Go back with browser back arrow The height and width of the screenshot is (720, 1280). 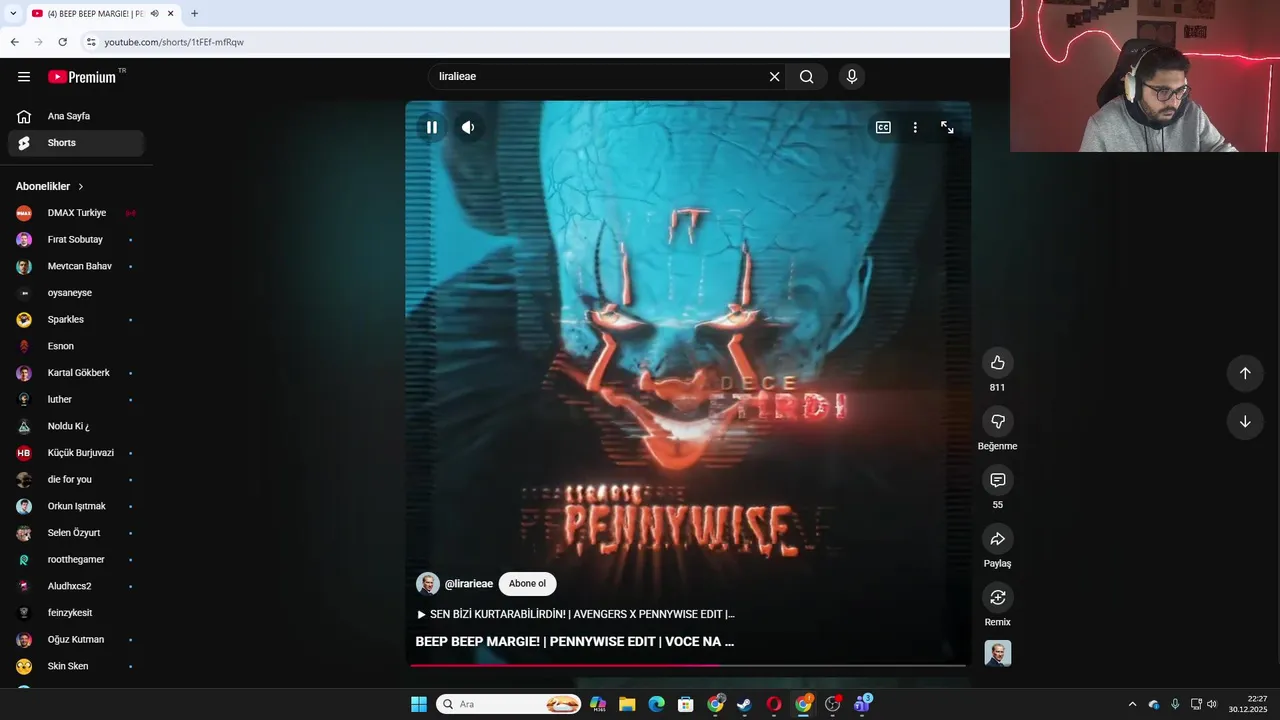pos(14,42)
